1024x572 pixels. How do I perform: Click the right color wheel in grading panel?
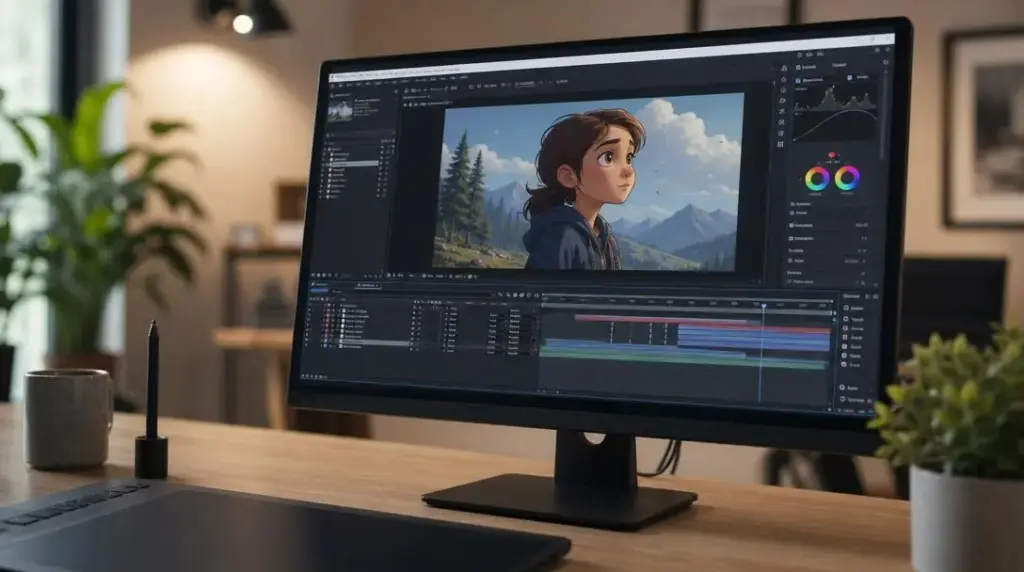click(x=847, y=177)
